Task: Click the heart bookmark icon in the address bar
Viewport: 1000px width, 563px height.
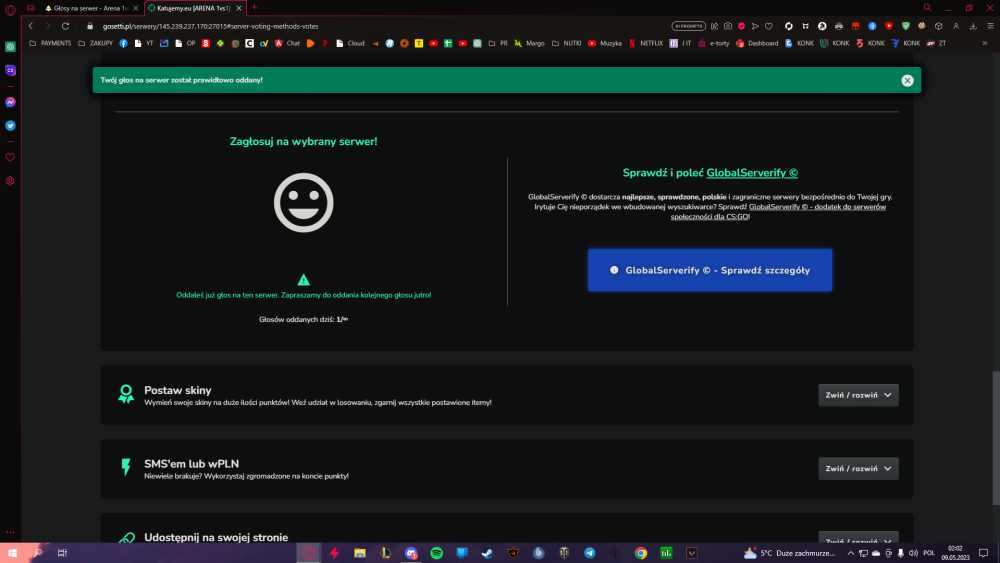Action: click(768, 26)
